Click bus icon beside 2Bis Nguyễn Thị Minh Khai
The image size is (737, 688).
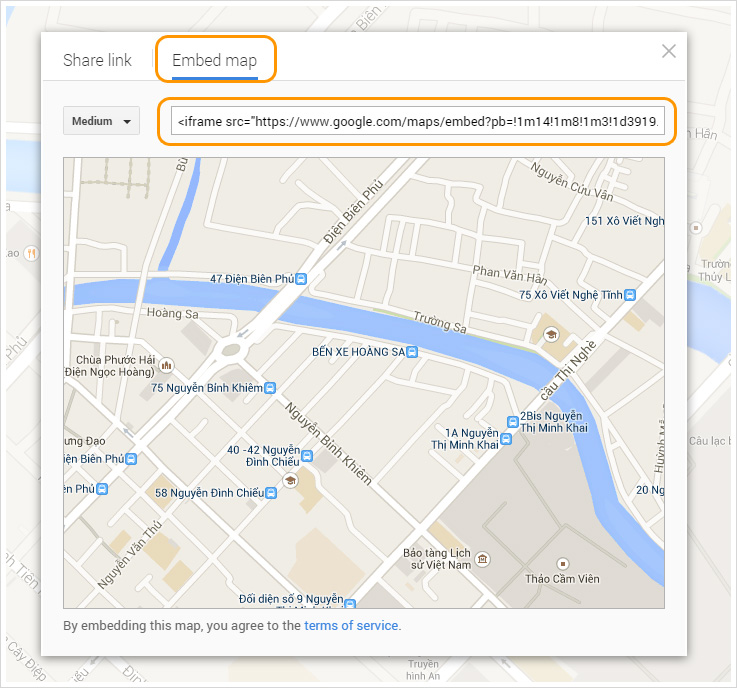[512, 422]
